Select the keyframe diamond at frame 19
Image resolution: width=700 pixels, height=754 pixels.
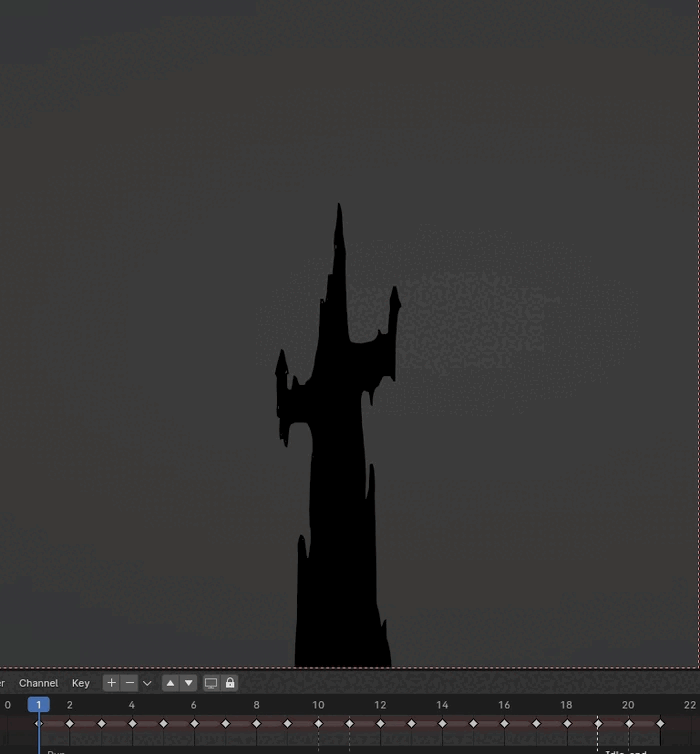click(x=598, y=723)
